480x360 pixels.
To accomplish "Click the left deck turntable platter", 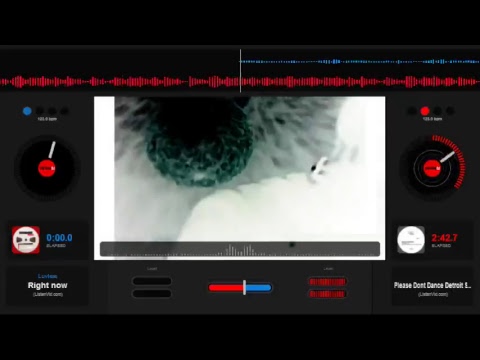I will pos(47,168).
